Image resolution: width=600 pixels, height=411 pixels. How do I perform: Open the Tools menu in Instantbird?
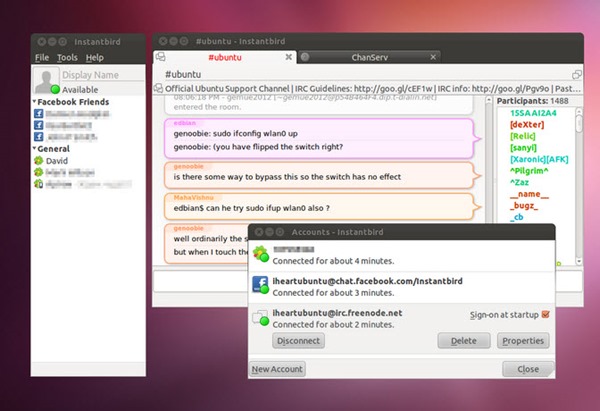(x=67, y=58)
